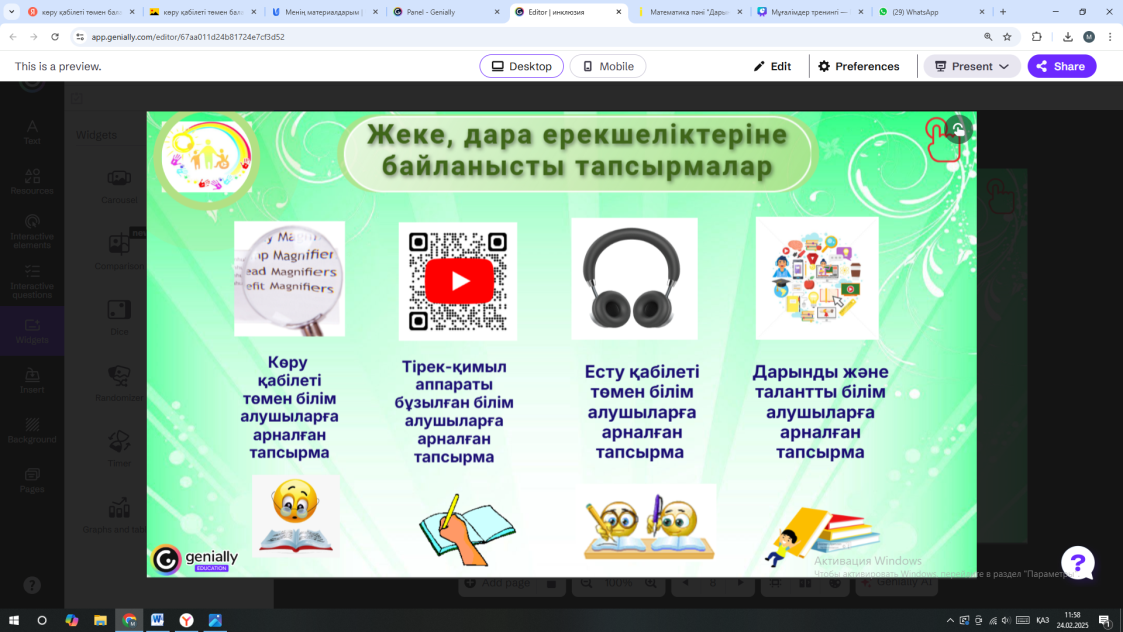
Task: Open Chrome downloads
Action: click(1067, 37)
